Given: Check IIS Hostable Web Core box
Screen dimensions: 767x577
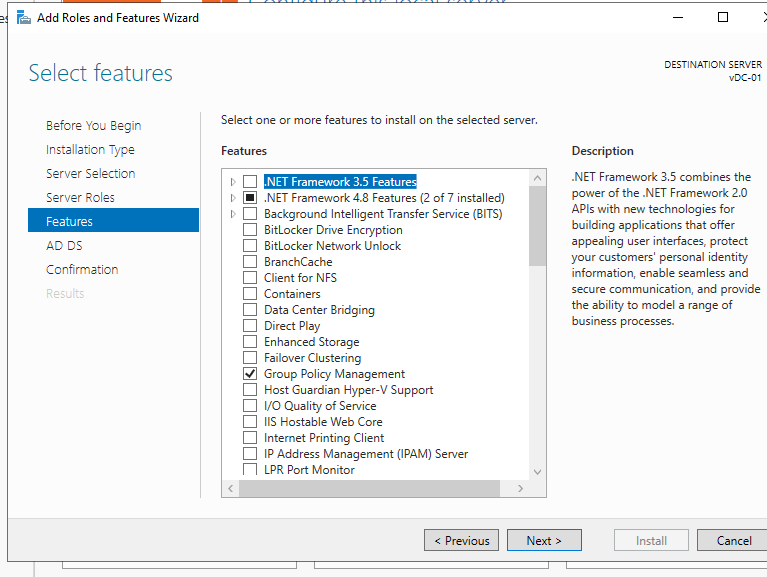Looking at the screenshot, I should pos(250,422).
